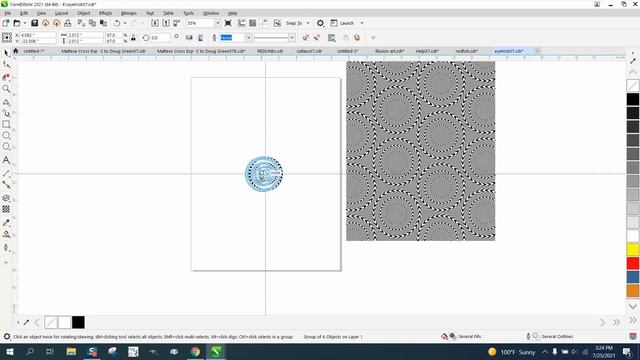The width and height of the screenshot is (640, 360).
Task: Open the outline width dropdown
Action: click(248, 38)
